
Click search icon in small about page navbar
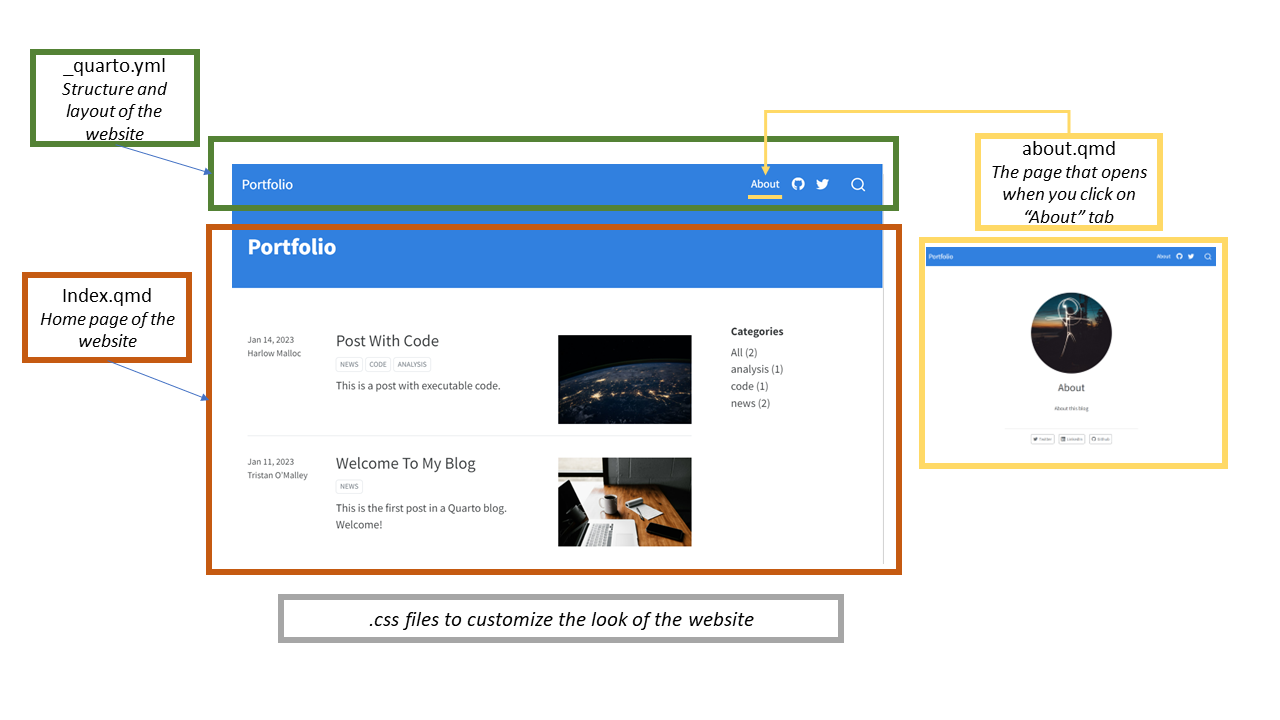[x=1208, y=257]
